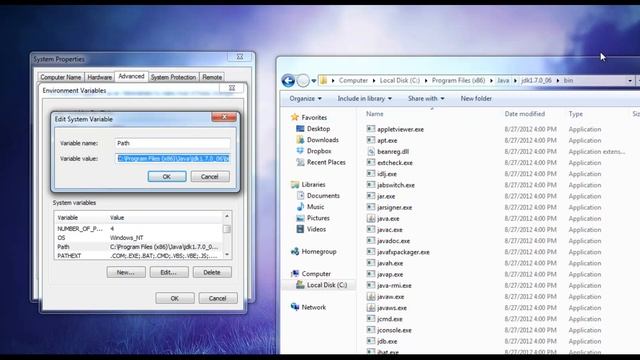640x360 pixels.
Task: Select appletviewer.exe file icon
Action: (371, 129)
